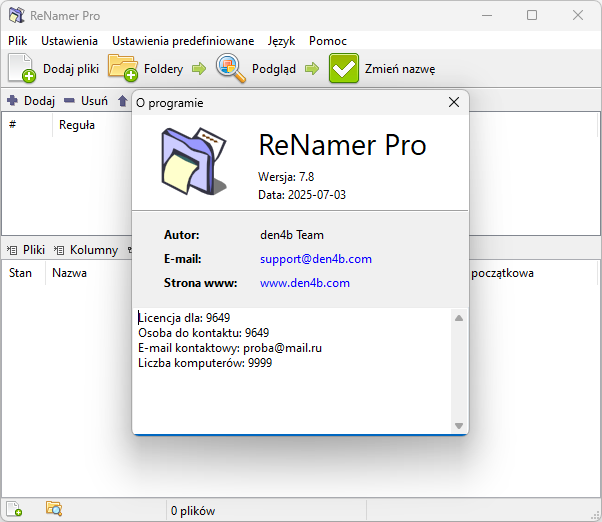Maximize the ReNamer Pro window
The image size is (602, 522).
pos(532,15)
